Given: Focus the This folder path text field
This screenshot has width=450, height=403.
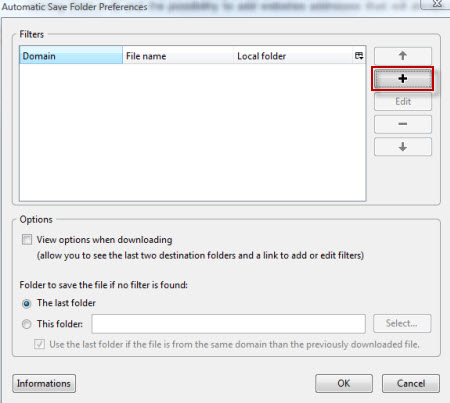Looking at the screenshot, I should [229, 324].
